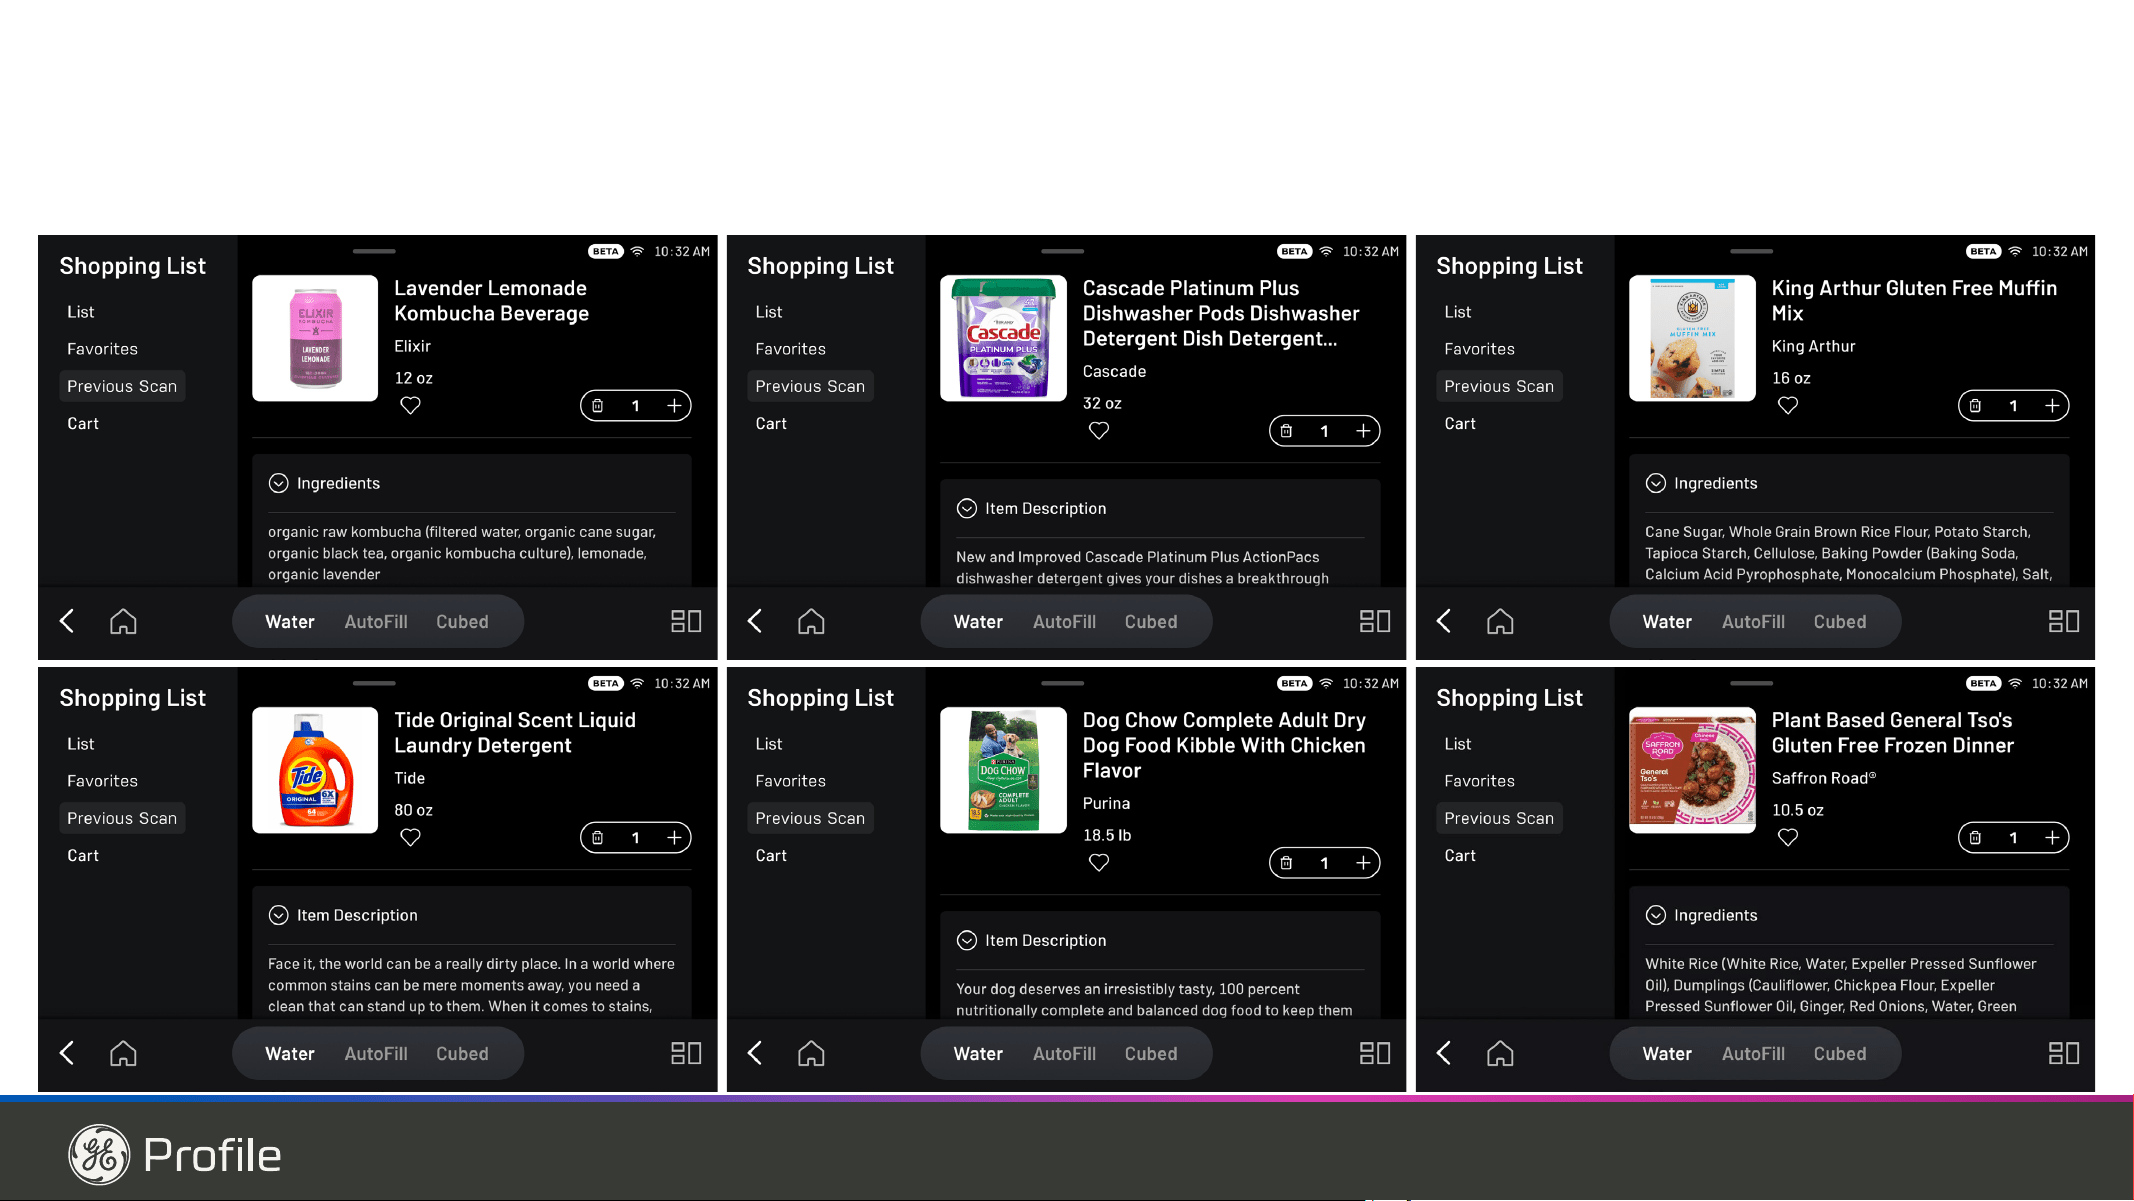The height and width of the screenshot is (1201, 2134).
Task: Delete the Cascade item using trash icon
Action: click(x=1287, y=430)
